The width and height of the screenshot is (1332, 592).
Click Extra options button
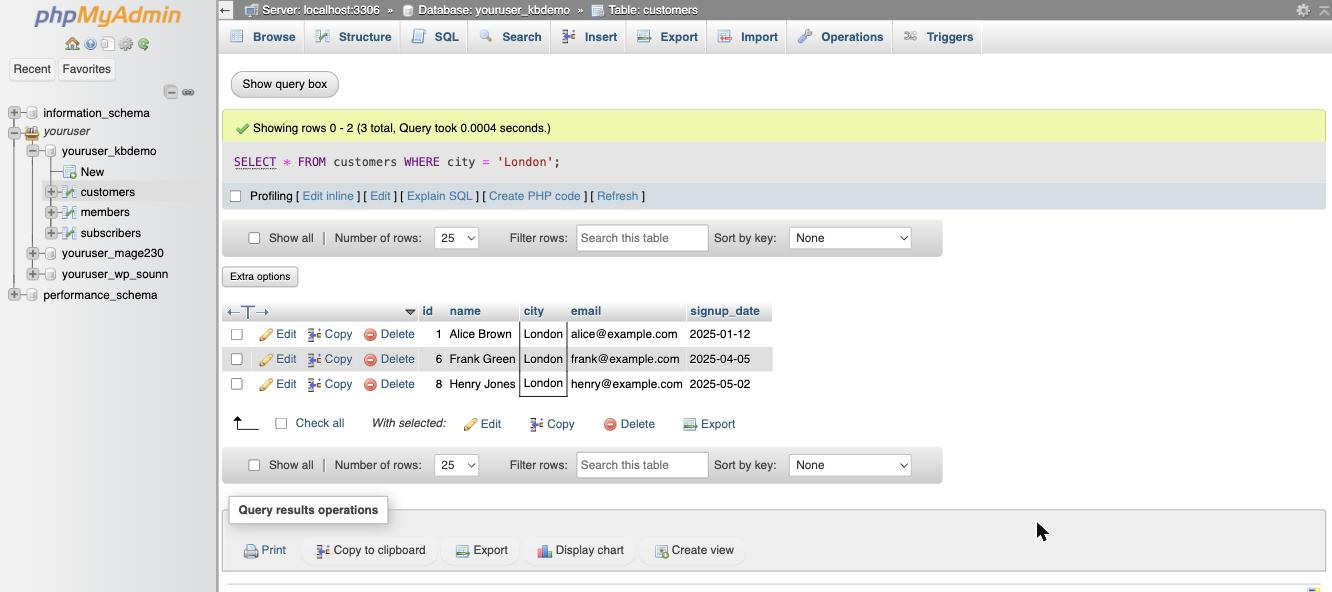tap(260, 277)
